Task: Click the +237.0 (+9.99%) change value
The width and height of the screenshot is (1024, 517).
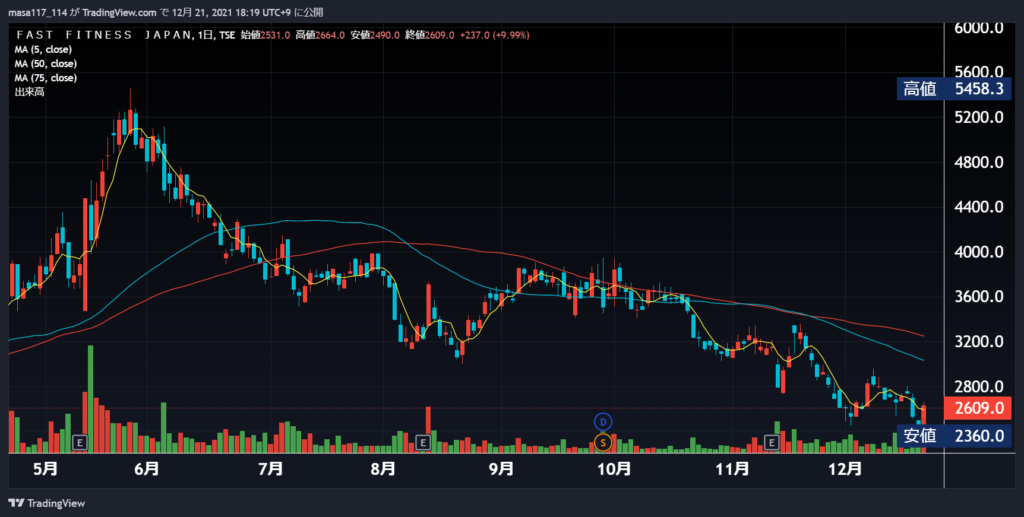Action: 494,35
